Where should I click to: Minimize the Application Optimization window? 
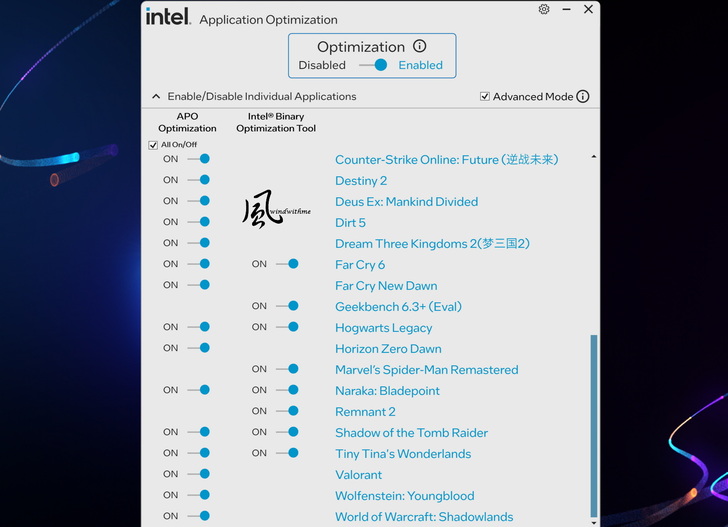(566, 9)
